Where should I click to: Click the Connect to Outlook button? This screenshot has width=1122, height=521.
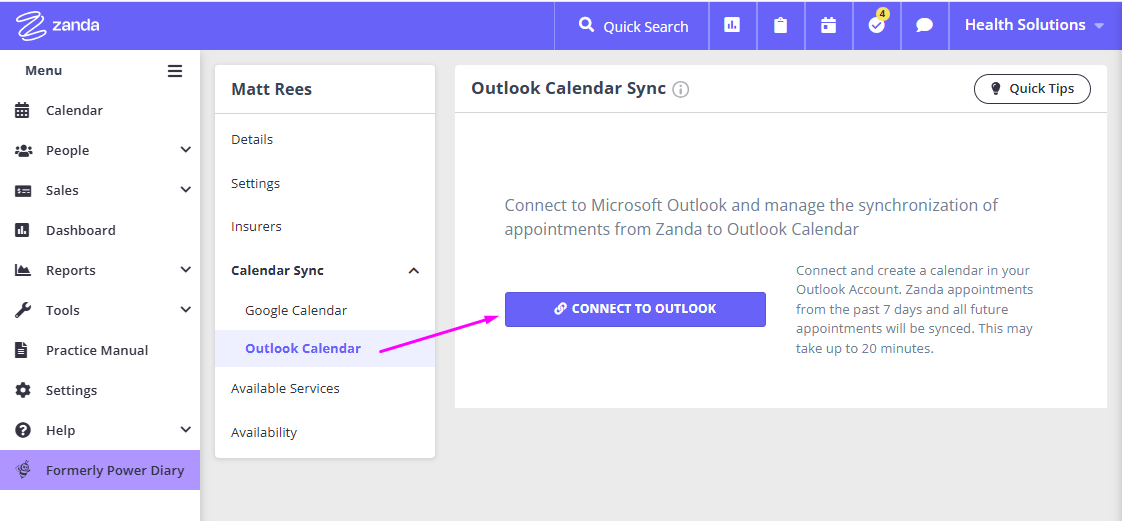(635, 309)
